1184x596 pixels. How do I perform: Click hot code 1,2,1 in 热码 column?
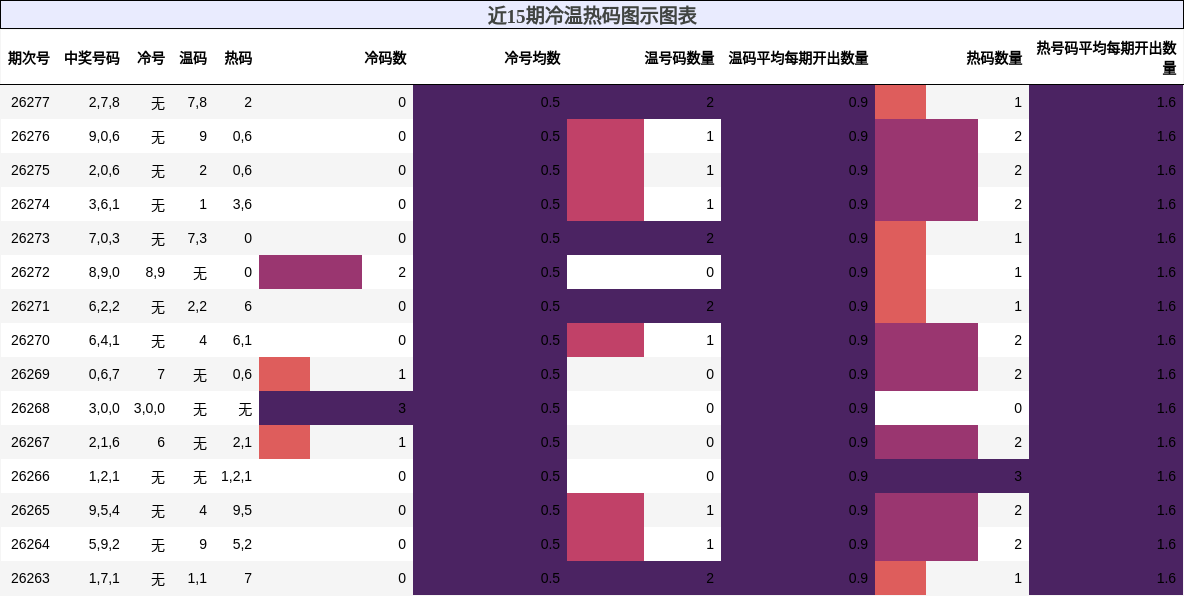(236, 476)
